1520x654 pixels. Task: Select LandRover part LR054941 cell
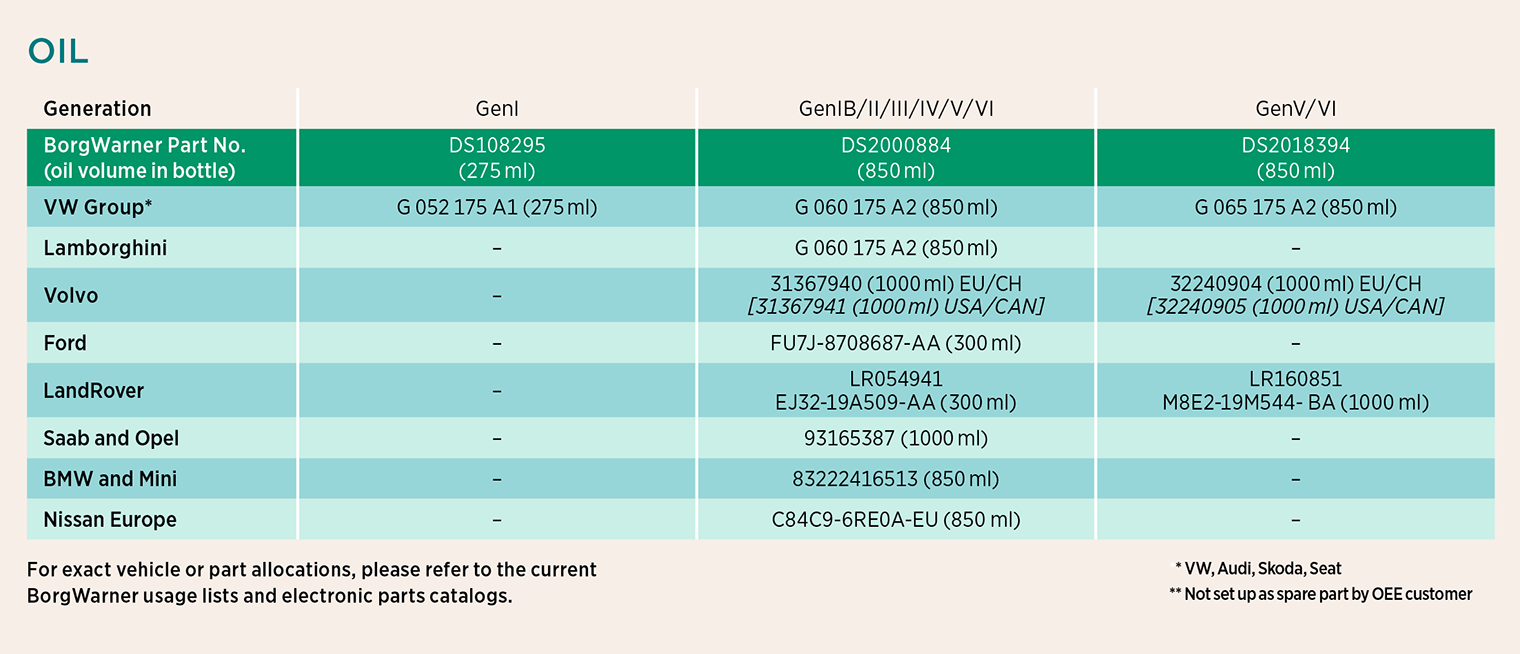[x=896, y=391]
